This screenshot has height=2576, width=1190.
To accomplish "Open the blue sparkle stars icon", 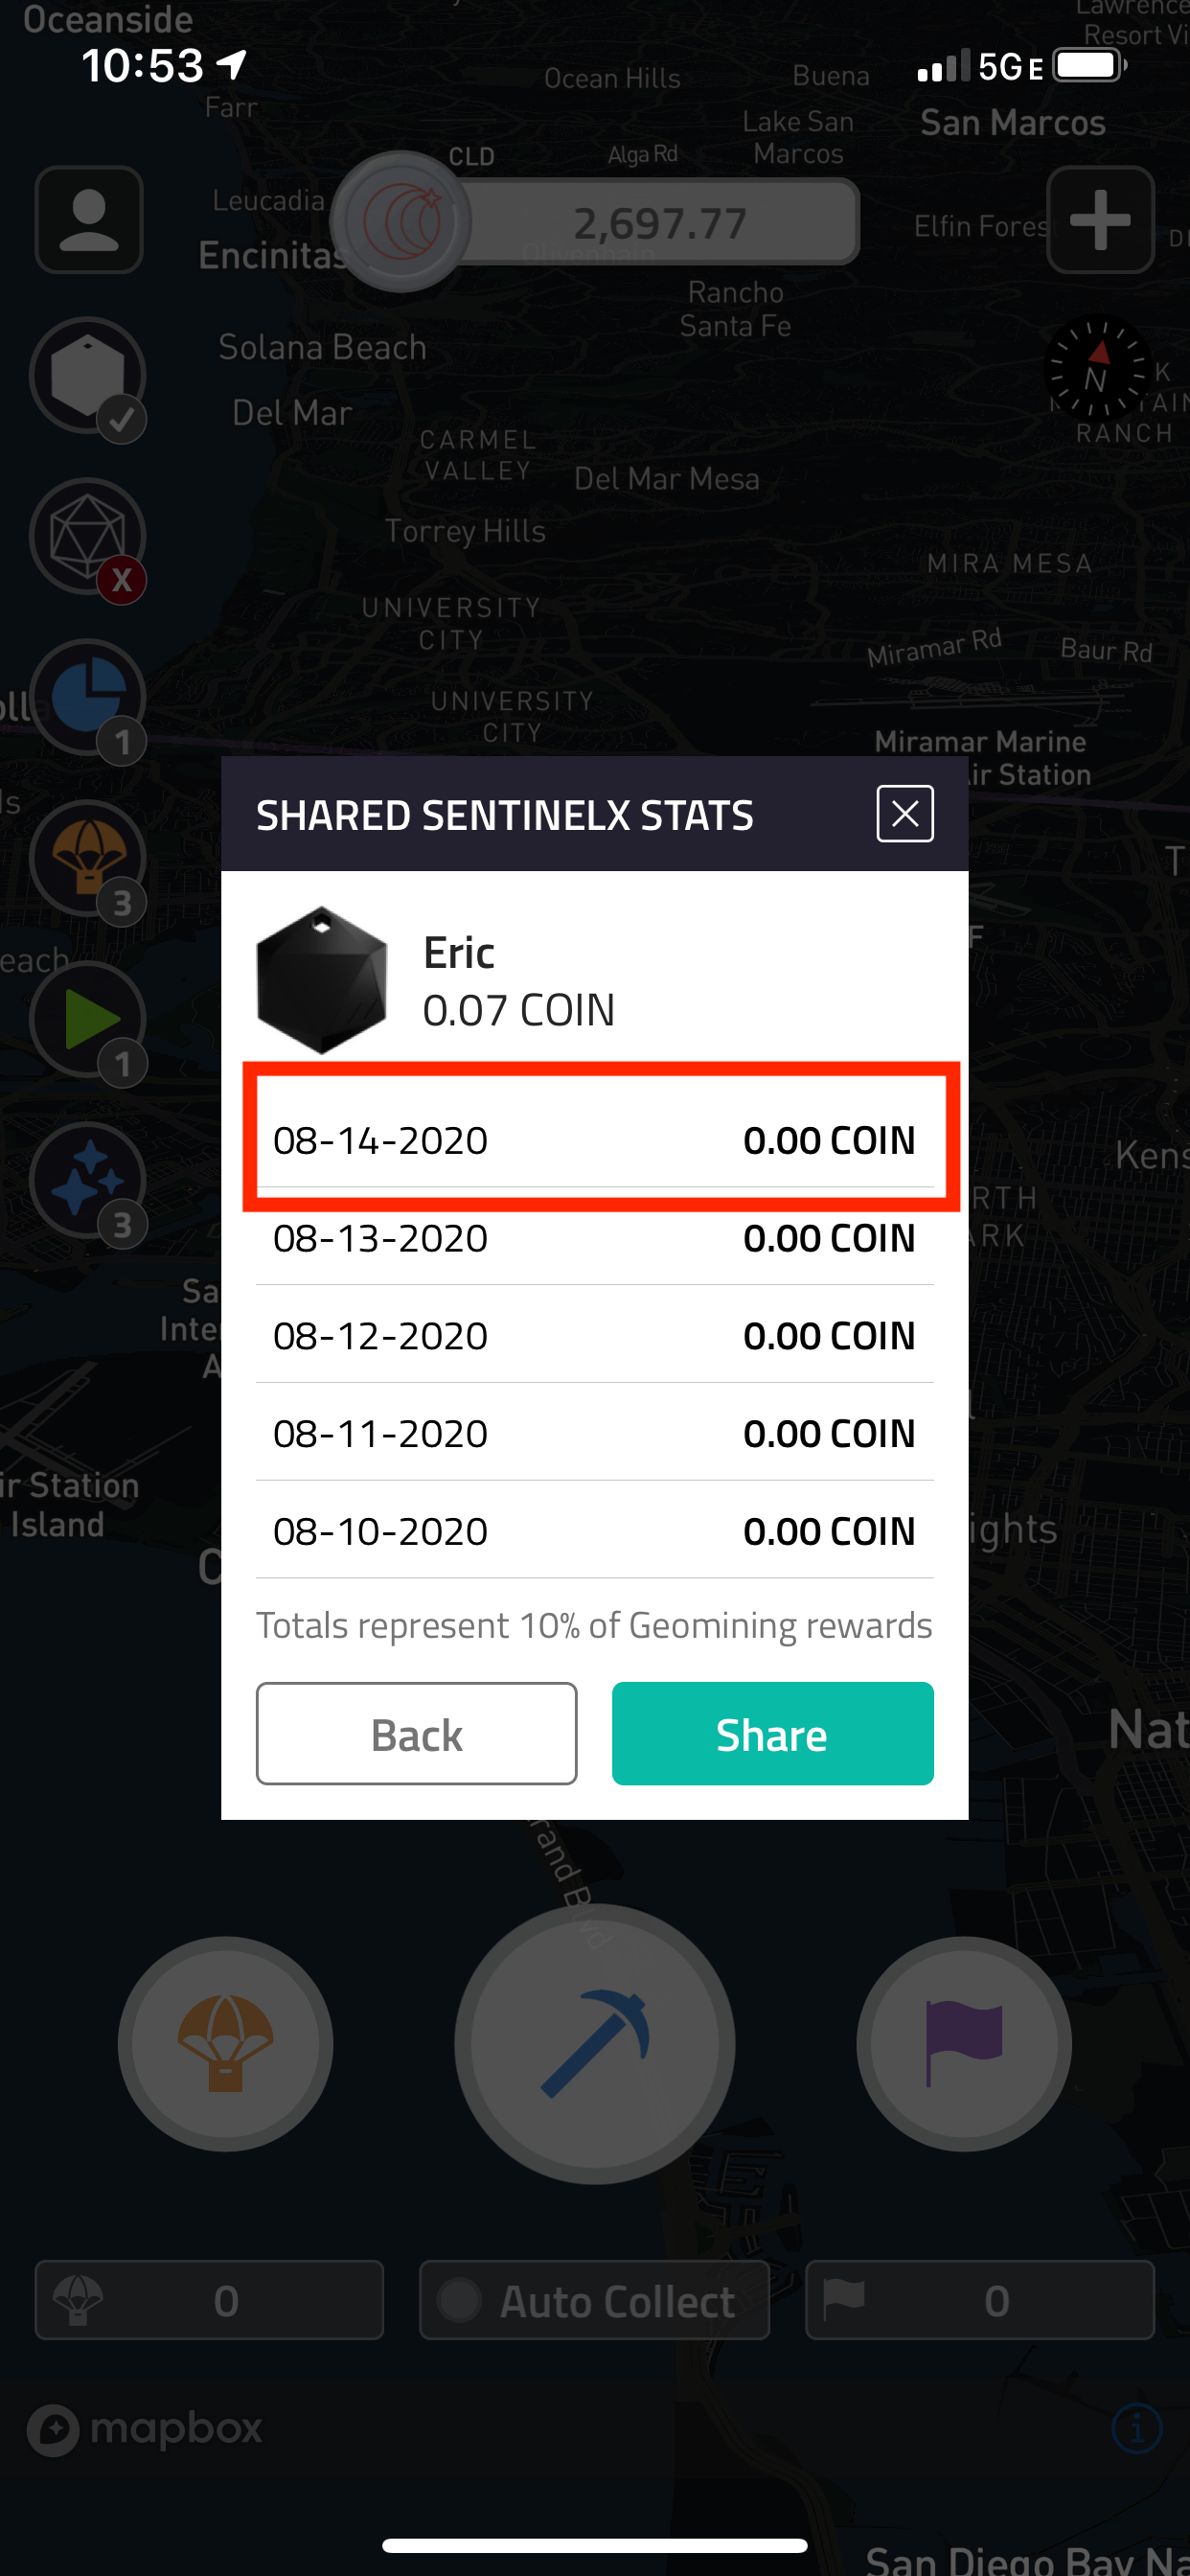I will [x=88, y=1181].
